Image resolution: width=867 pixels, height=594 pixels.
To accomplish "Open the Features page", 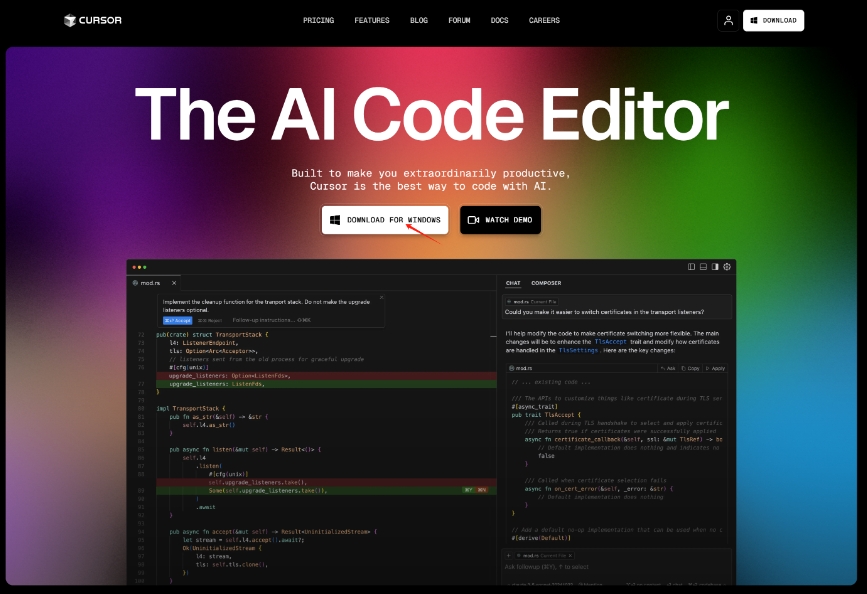I will (372, 20).
